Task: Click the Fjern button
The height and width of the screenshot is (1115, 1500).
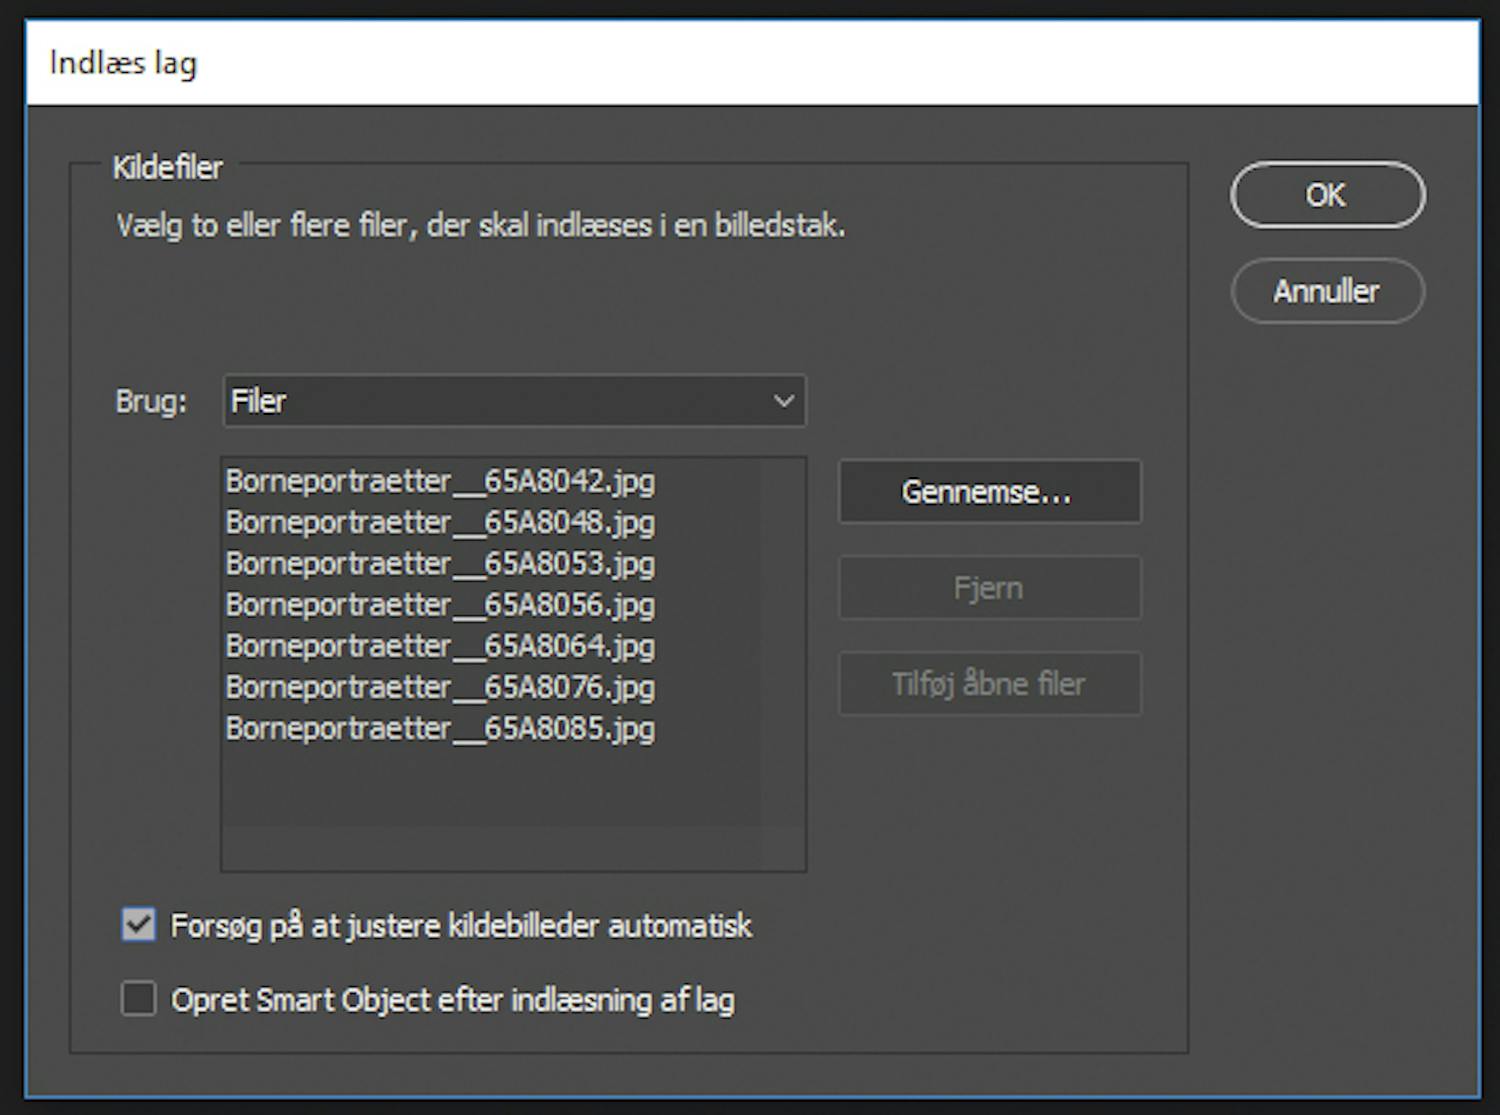Action: tap(988, 588)
